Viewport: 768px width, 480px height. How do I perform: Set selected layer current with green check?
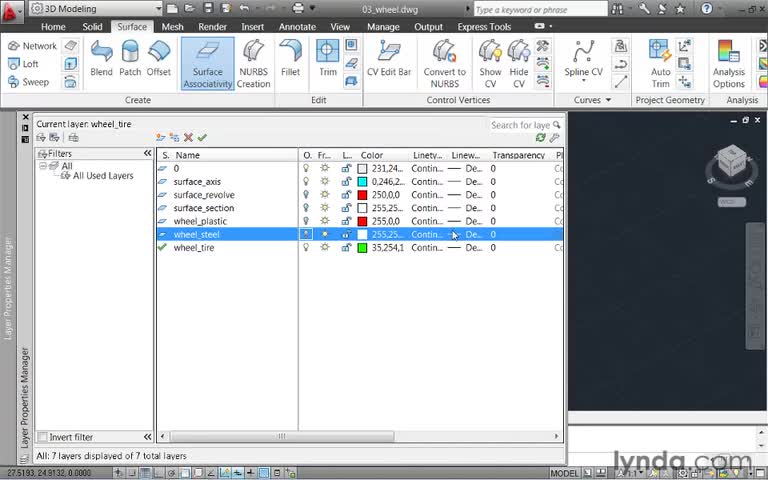[202, 138]
